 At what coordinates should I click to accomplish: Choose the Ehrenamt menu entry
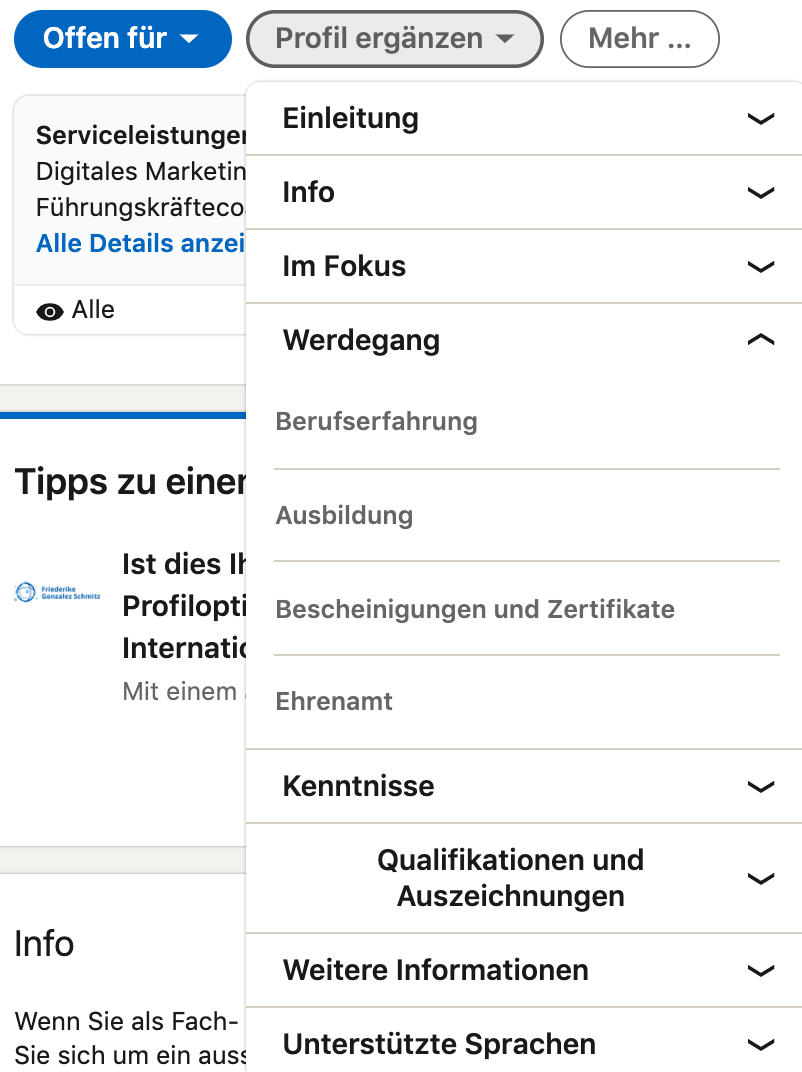tap(334, 701)
